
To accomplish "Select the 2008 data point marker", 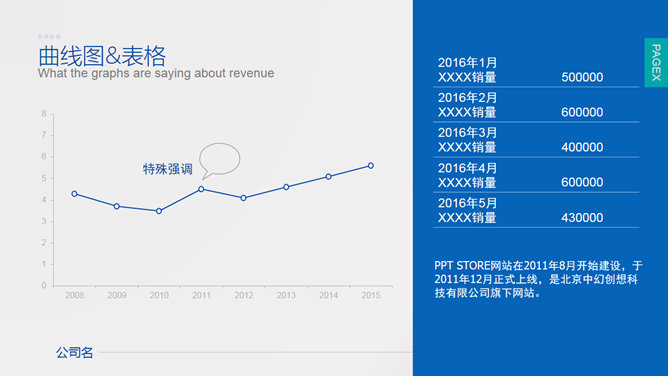I will click(75, 194).
